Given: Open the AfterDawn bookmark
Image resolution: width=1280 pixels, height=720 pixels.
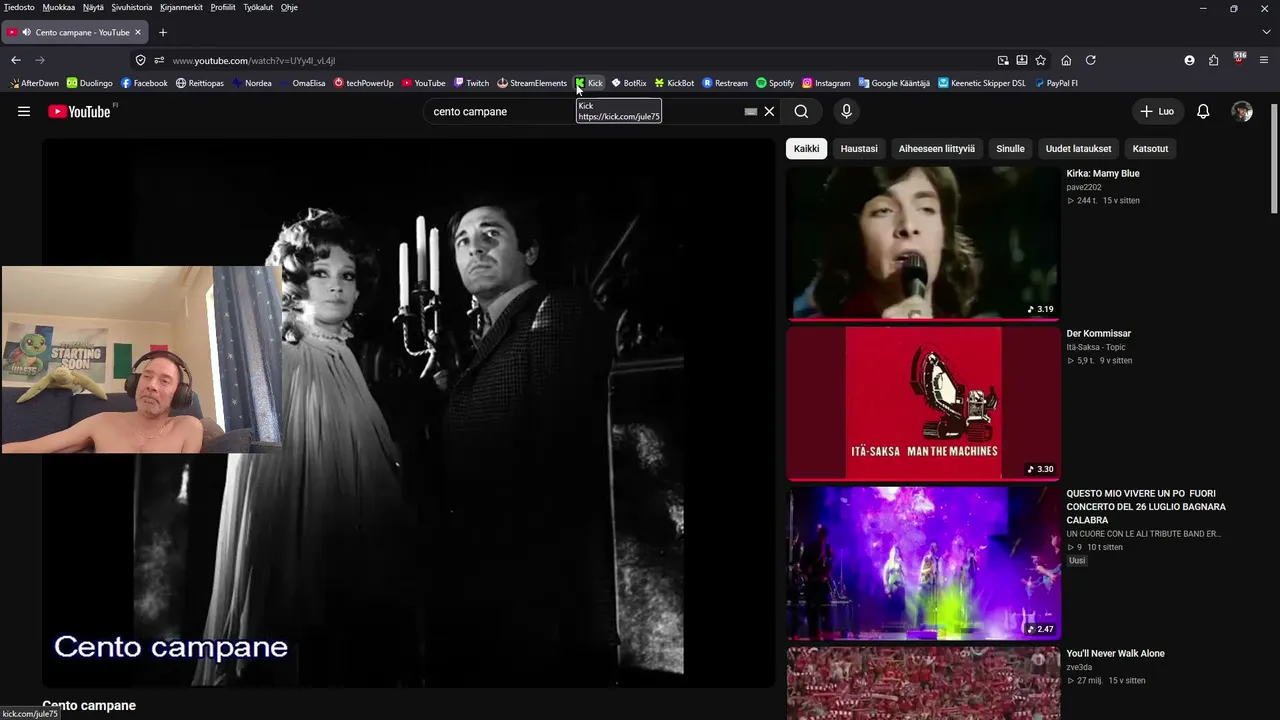Looking at the screenshot, I should click(34, 83).
